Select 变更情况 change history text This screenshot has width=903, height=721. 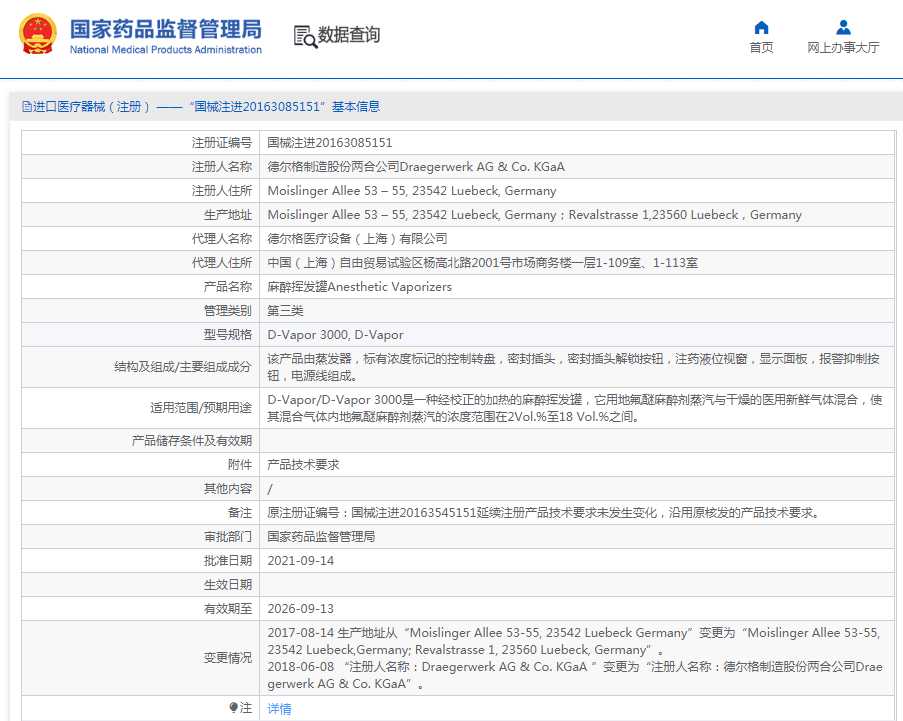pyautogui.click(x=575, y=658)
